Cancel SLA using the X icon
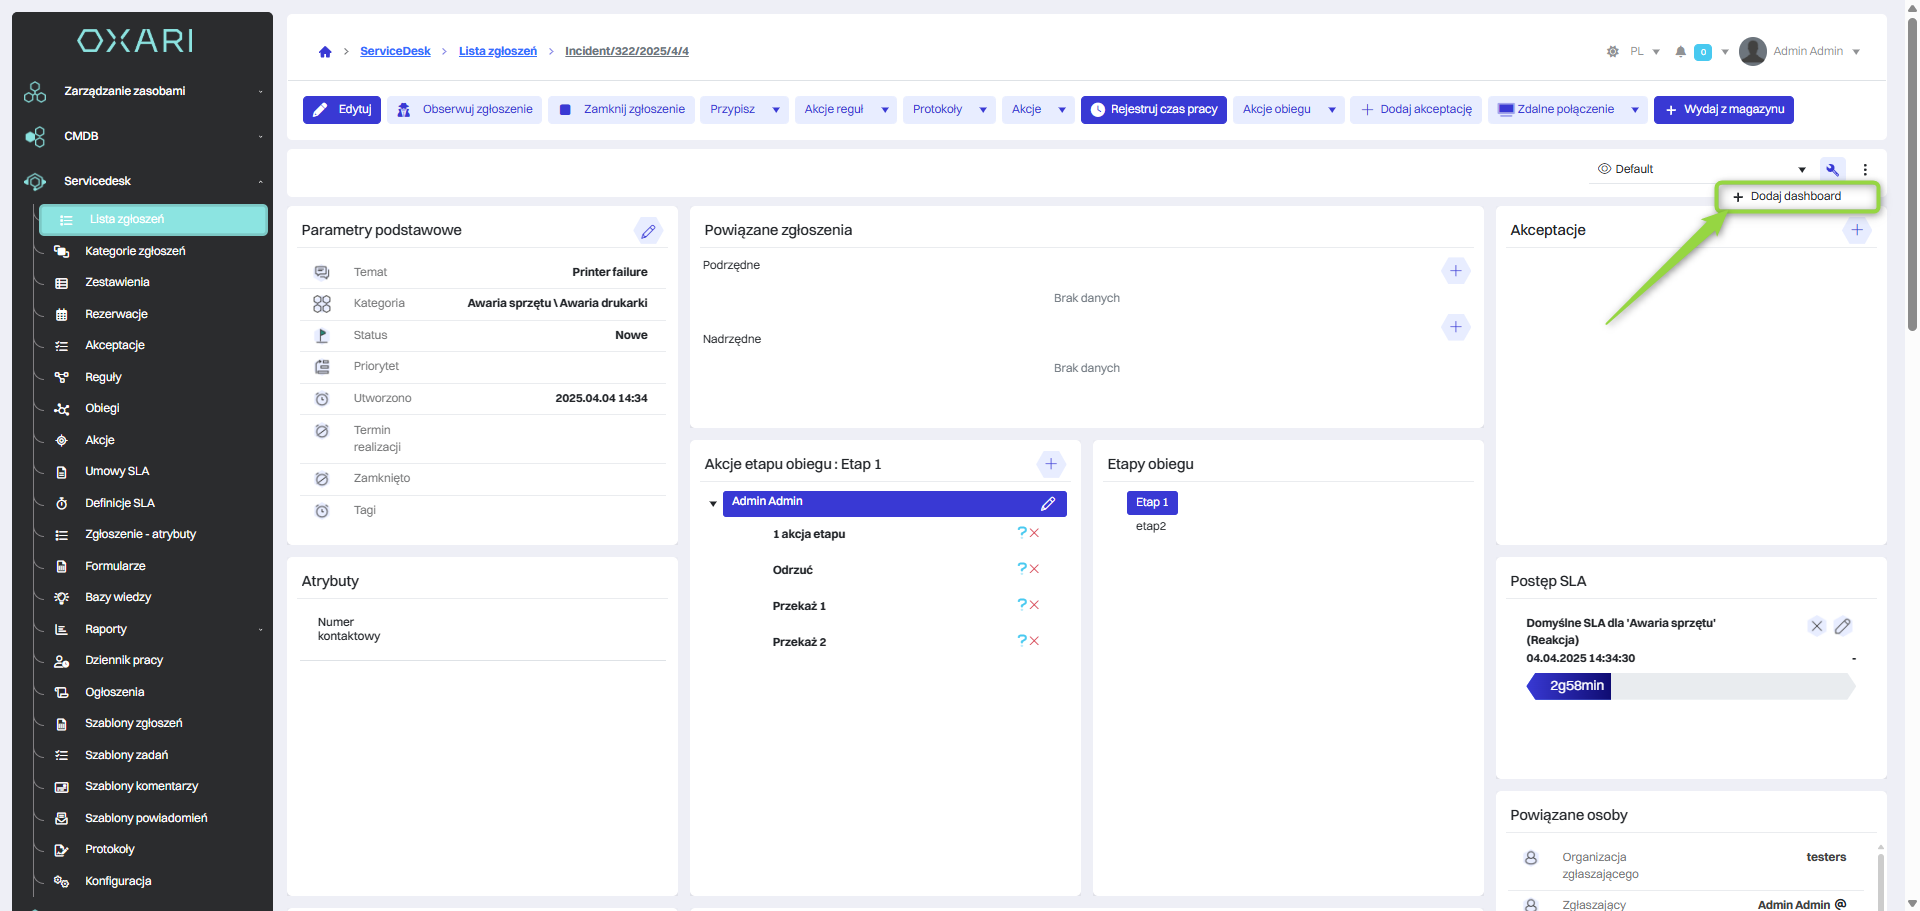The image size is (1920, 911). 1817,626
